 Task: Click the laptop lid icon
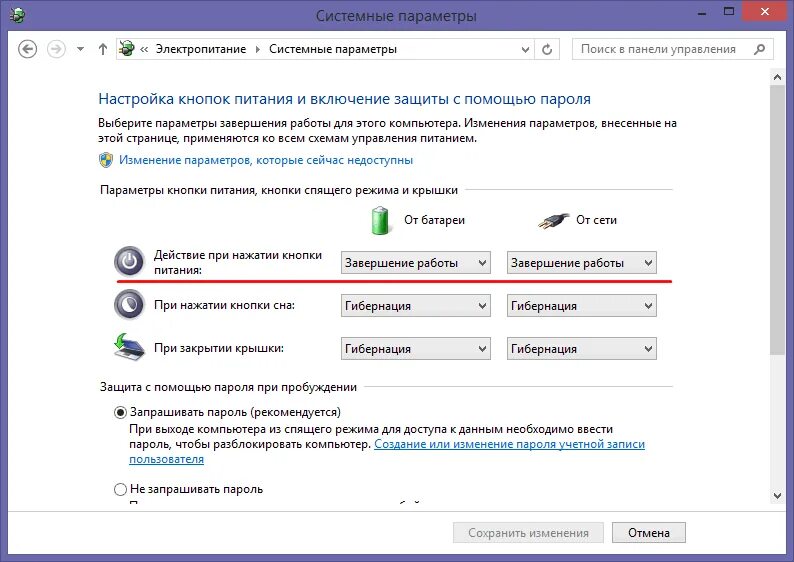click(x=129, y=347)
